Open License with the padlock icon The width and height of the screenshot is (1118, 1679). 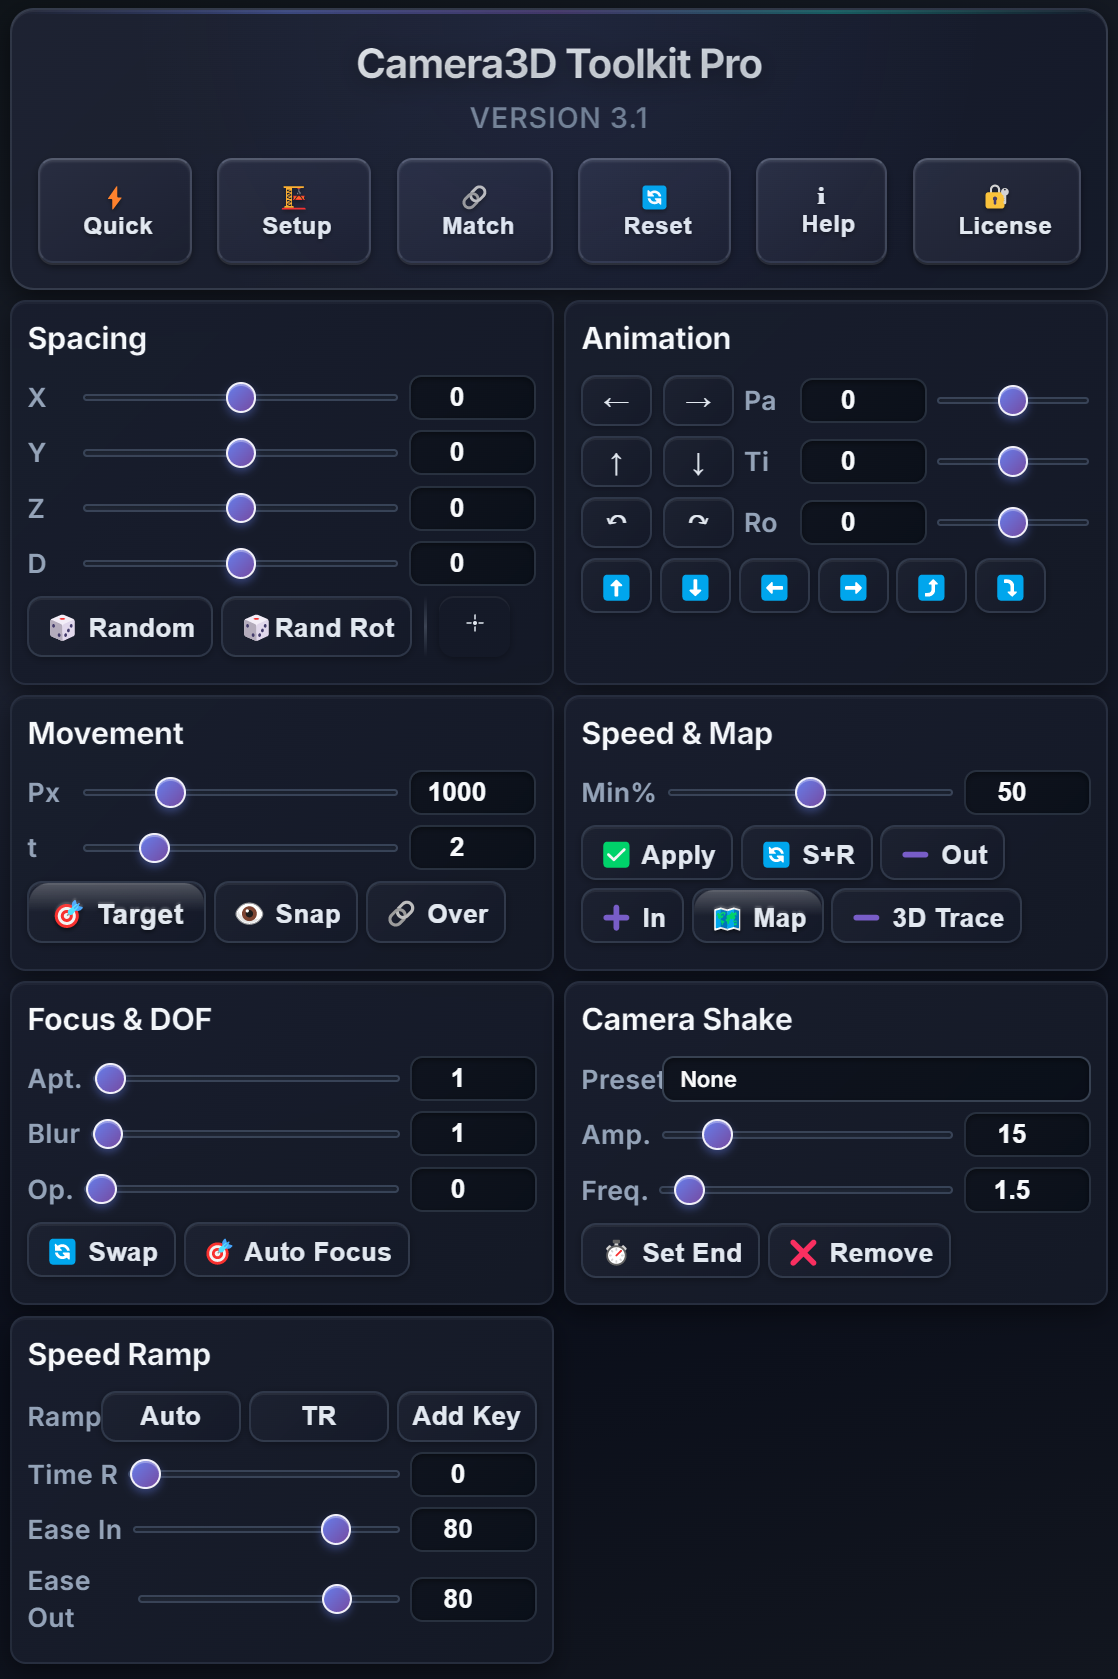(x=996, y=211)
